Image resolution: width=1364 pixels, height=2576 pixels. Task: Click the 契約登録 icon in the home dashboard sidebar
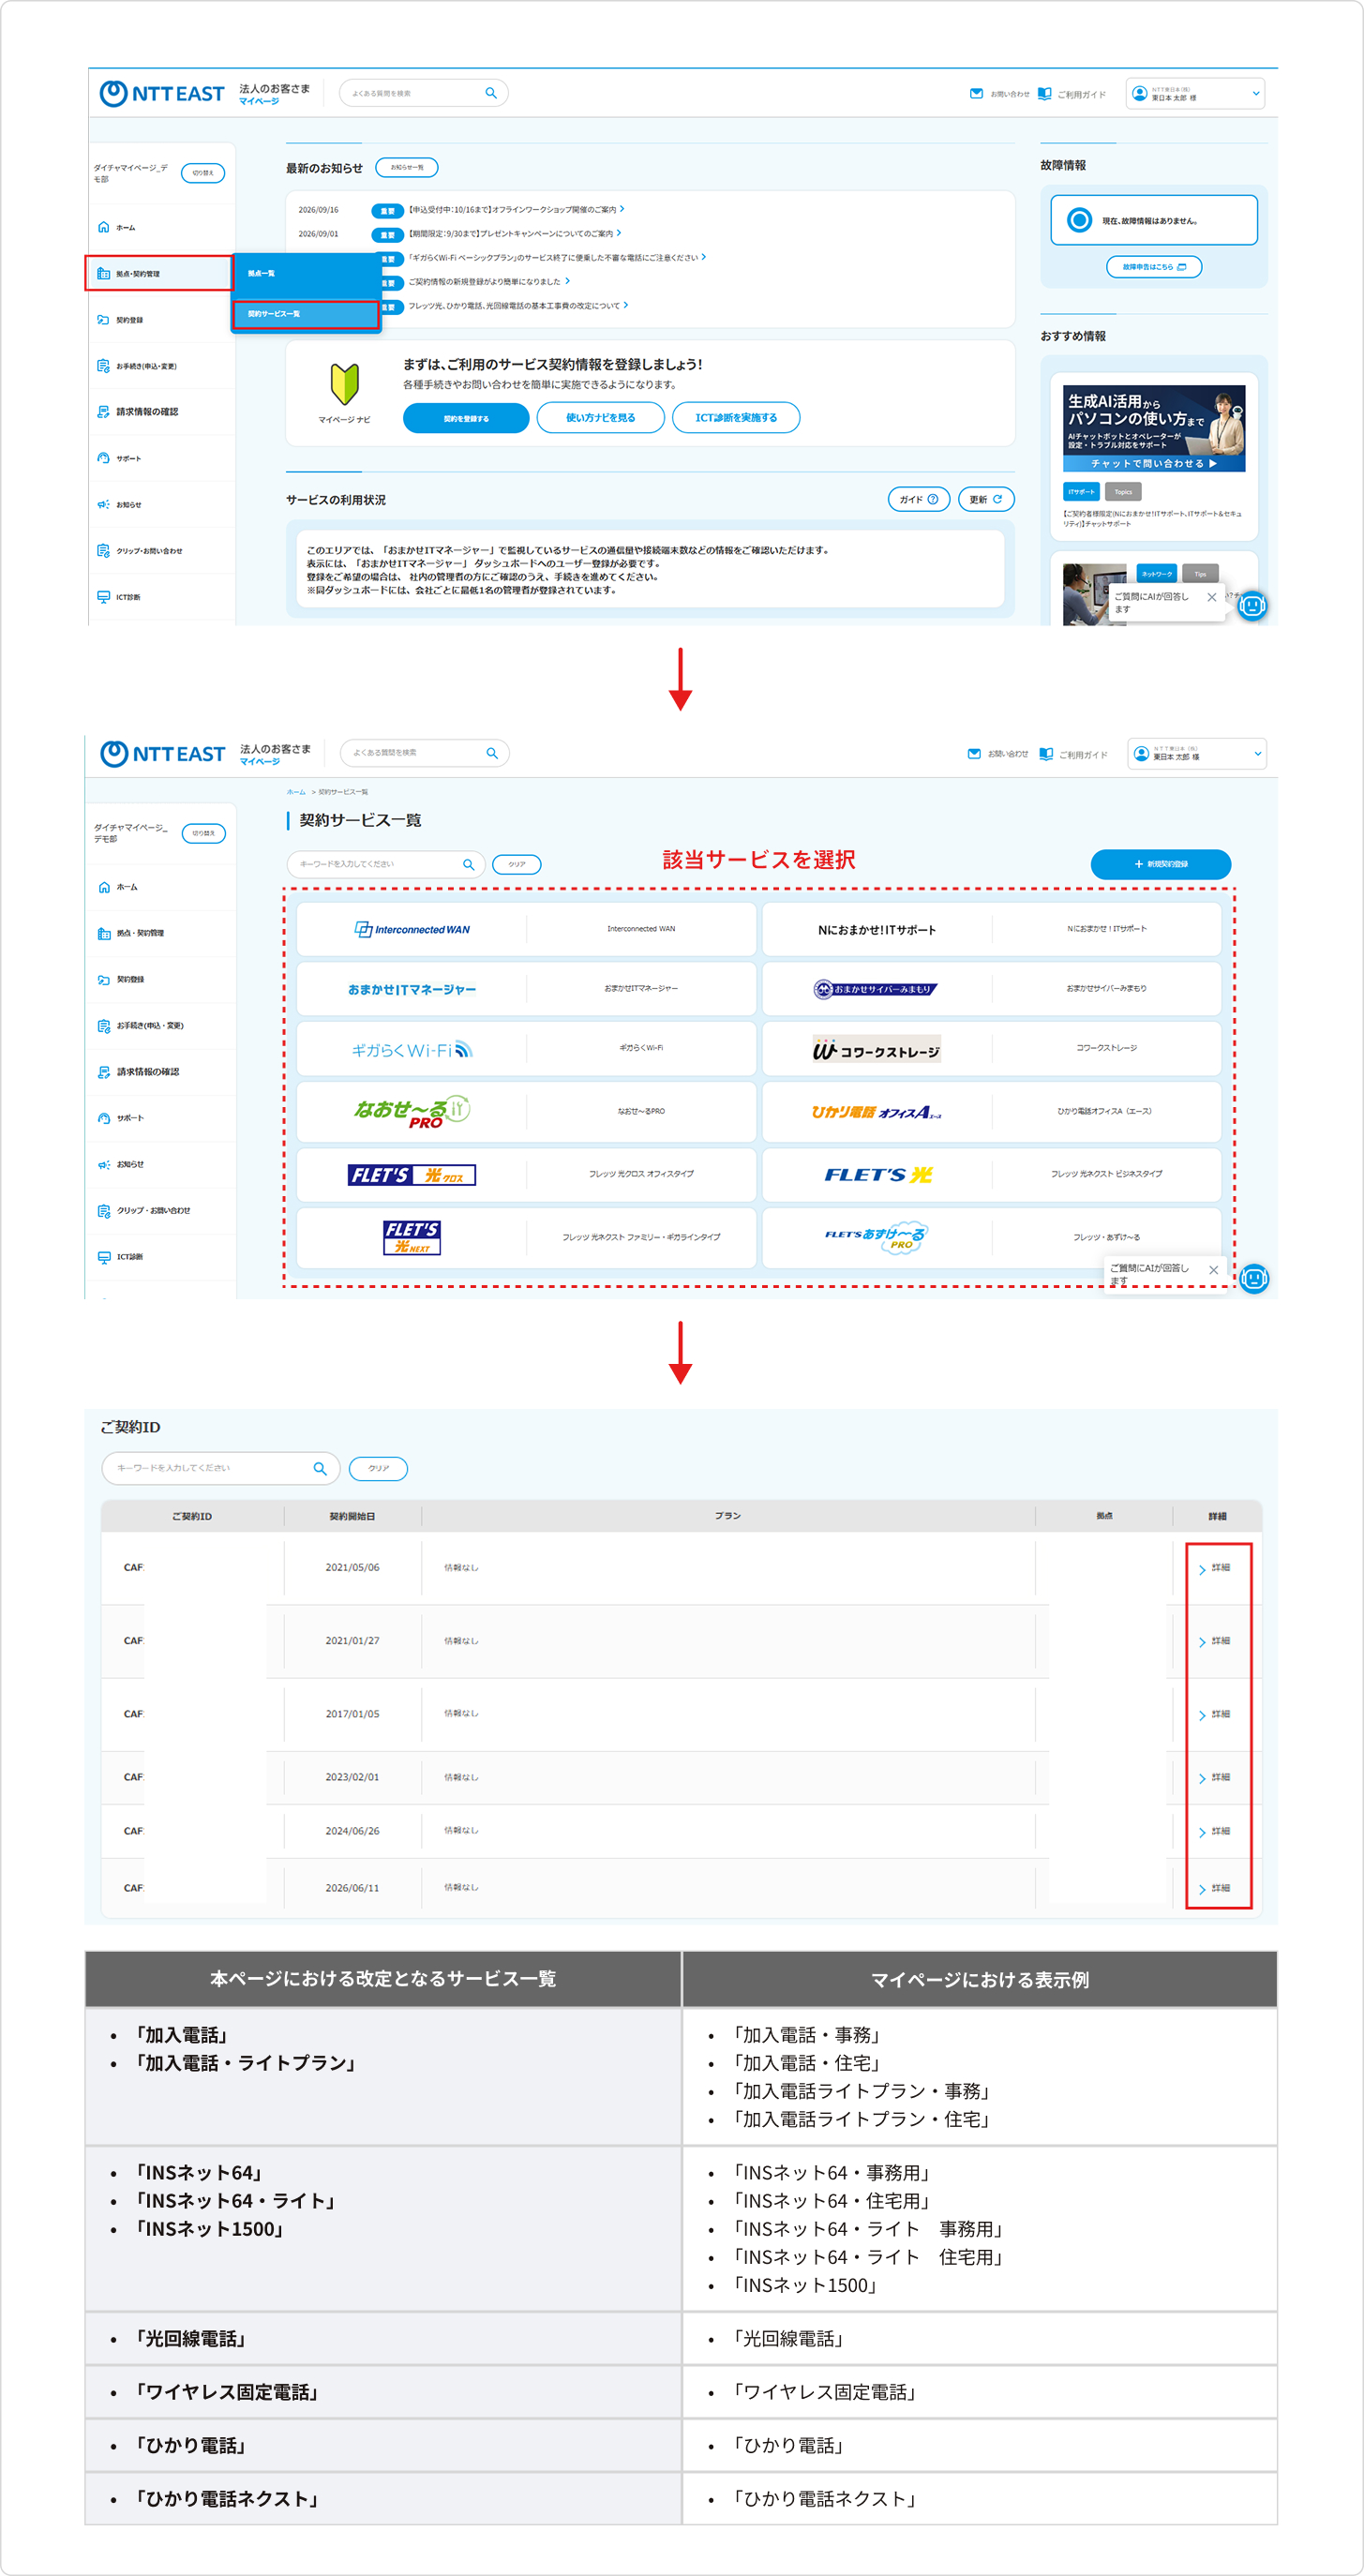[103, 320]
